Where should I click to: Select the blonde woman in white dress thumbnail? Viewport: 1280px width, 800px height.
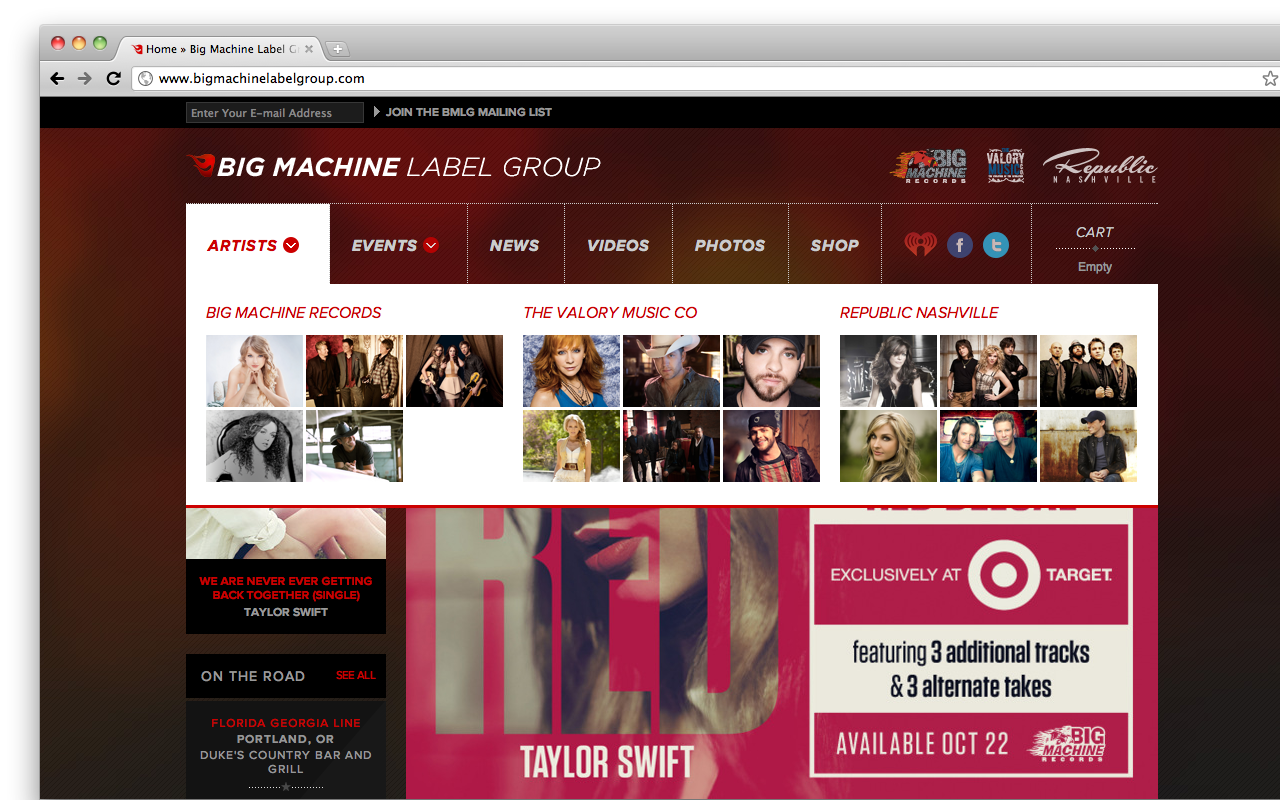(571, 446)
